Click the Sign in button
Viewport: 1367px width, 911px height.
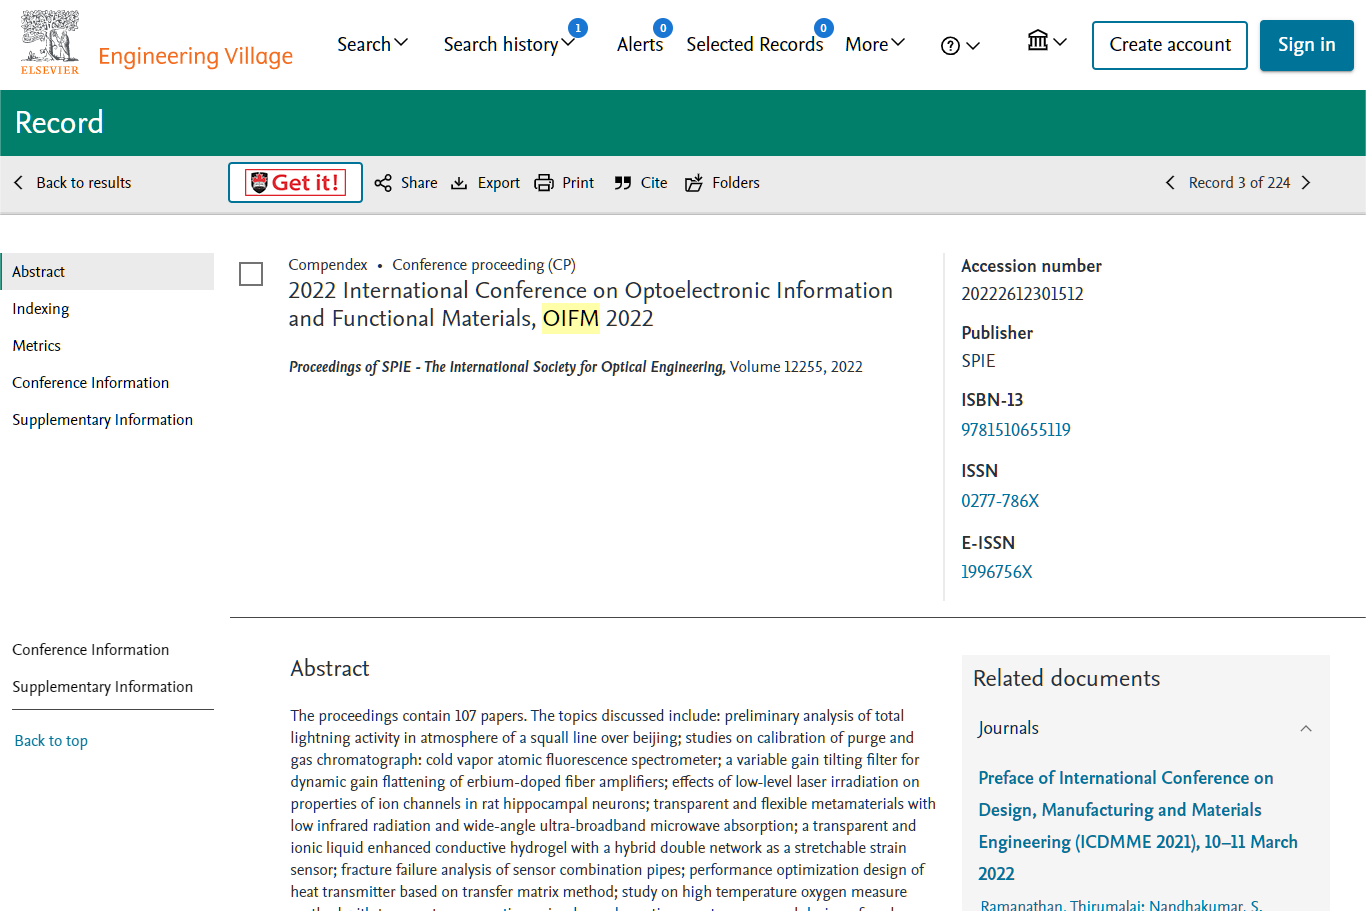1307,45
